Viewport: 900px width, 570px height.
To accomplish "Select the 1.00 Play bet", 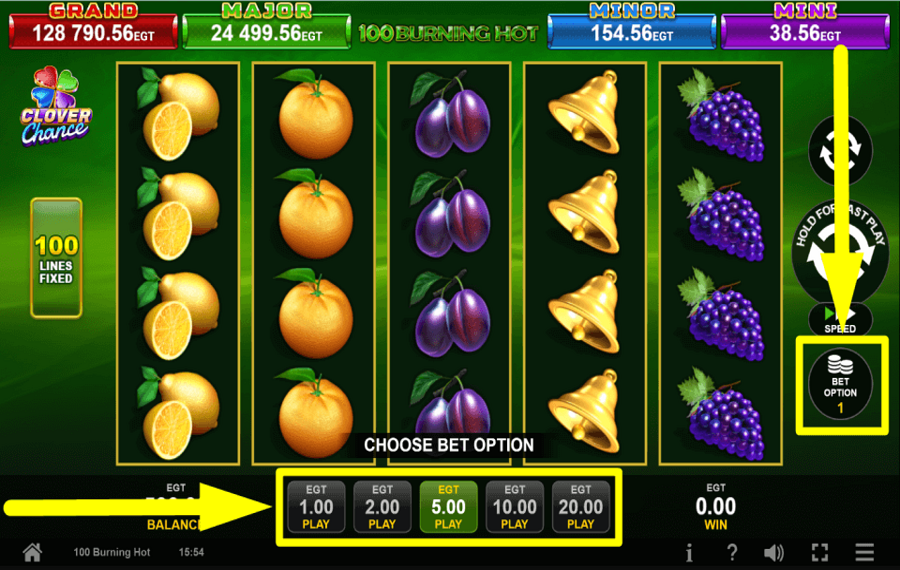I will coord(316,507).
